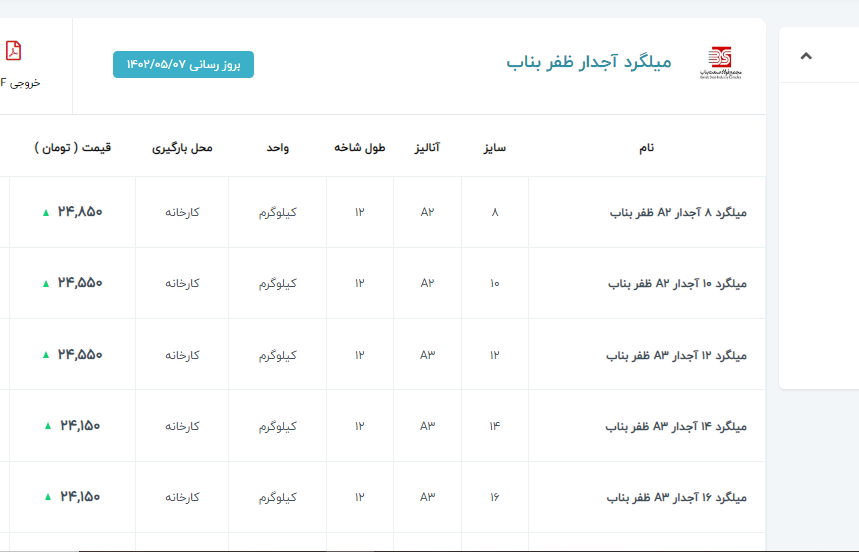Open the red PDF export icon
The height and width of the screenshot is (552, 859).
(14, 51)
